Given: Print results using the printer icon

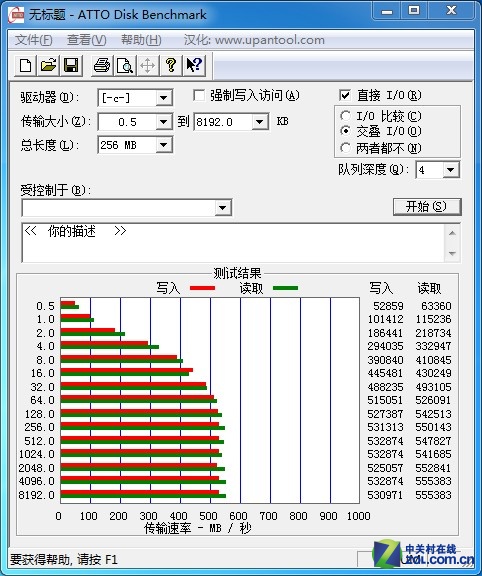Looking at the screenshot, I should 102,65.
